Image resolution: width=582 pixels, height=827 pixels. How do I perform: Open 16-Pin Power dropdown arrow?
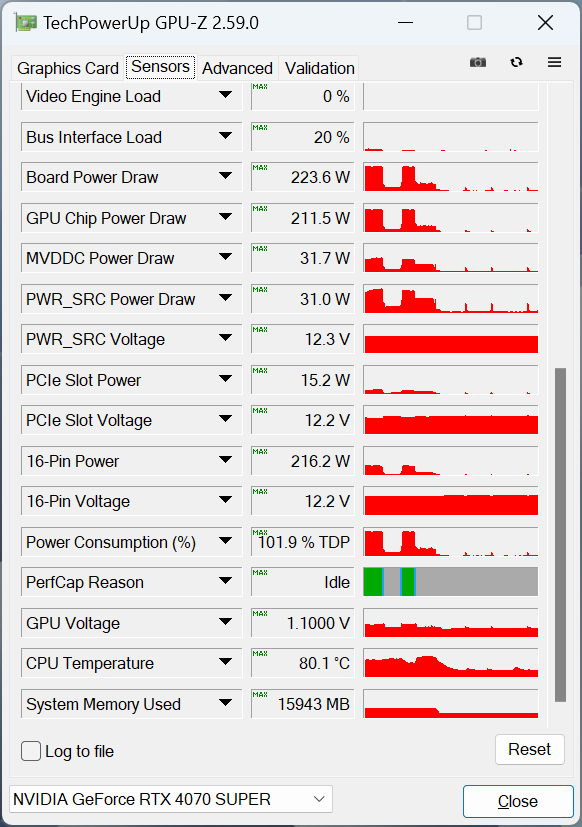pyautogui.click(x=225, y=459)
